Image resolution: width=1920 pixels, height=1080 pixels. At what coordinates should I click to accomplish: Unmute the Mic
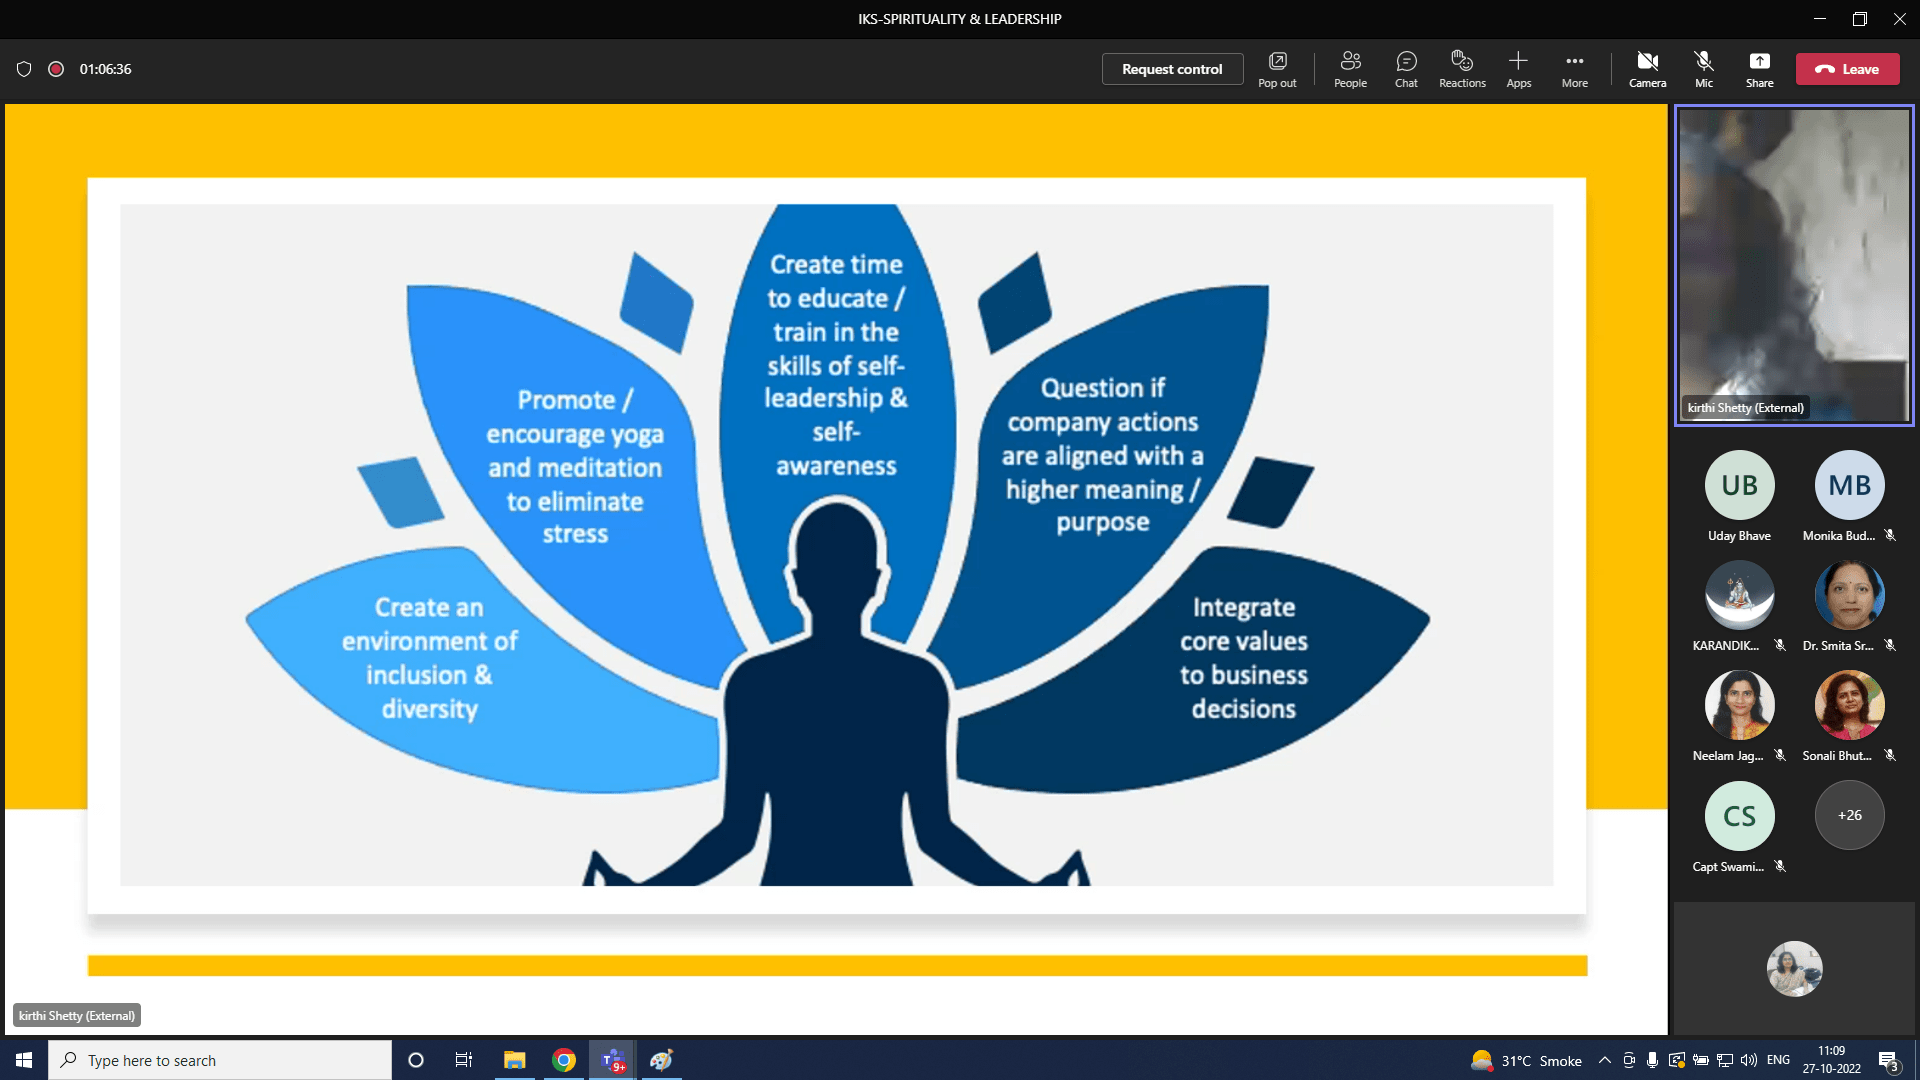point(1703,68)
